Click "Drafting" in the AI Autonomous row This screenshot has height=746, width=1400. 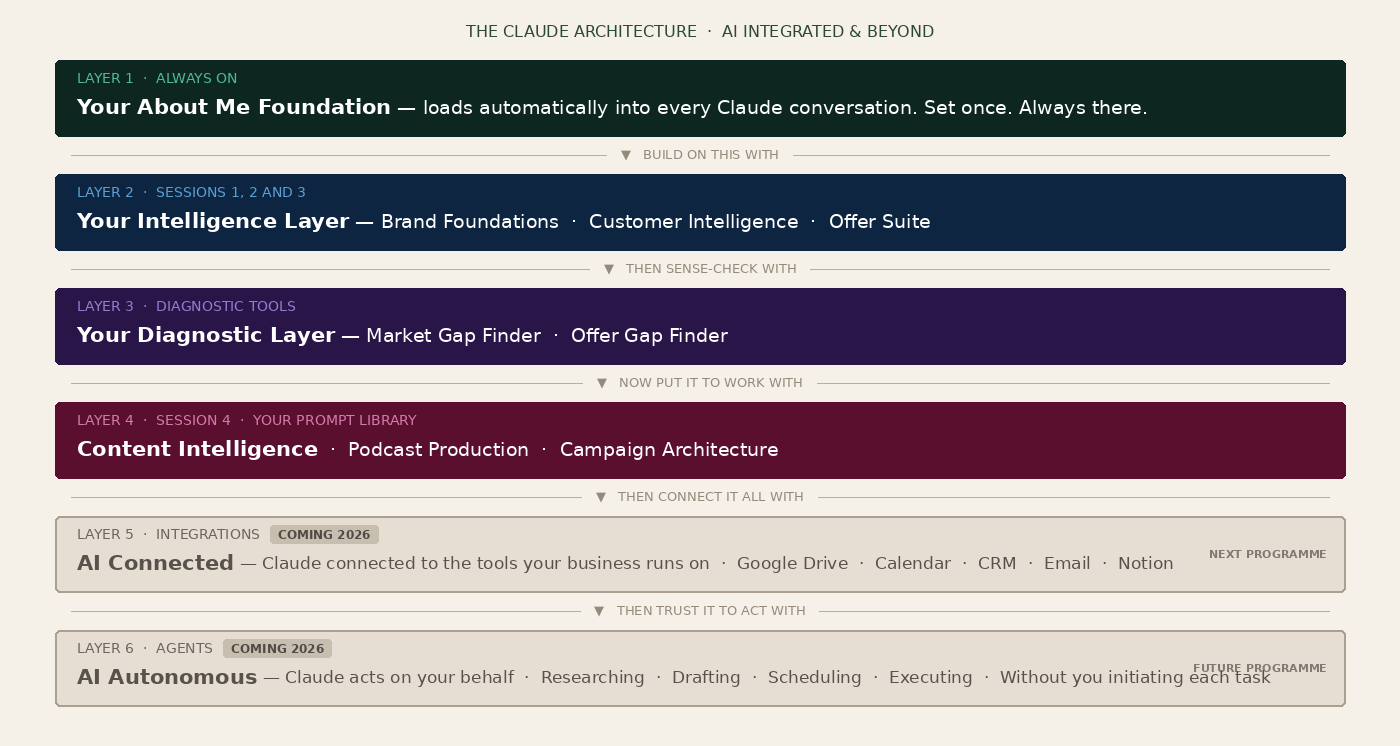pos(706,678)
